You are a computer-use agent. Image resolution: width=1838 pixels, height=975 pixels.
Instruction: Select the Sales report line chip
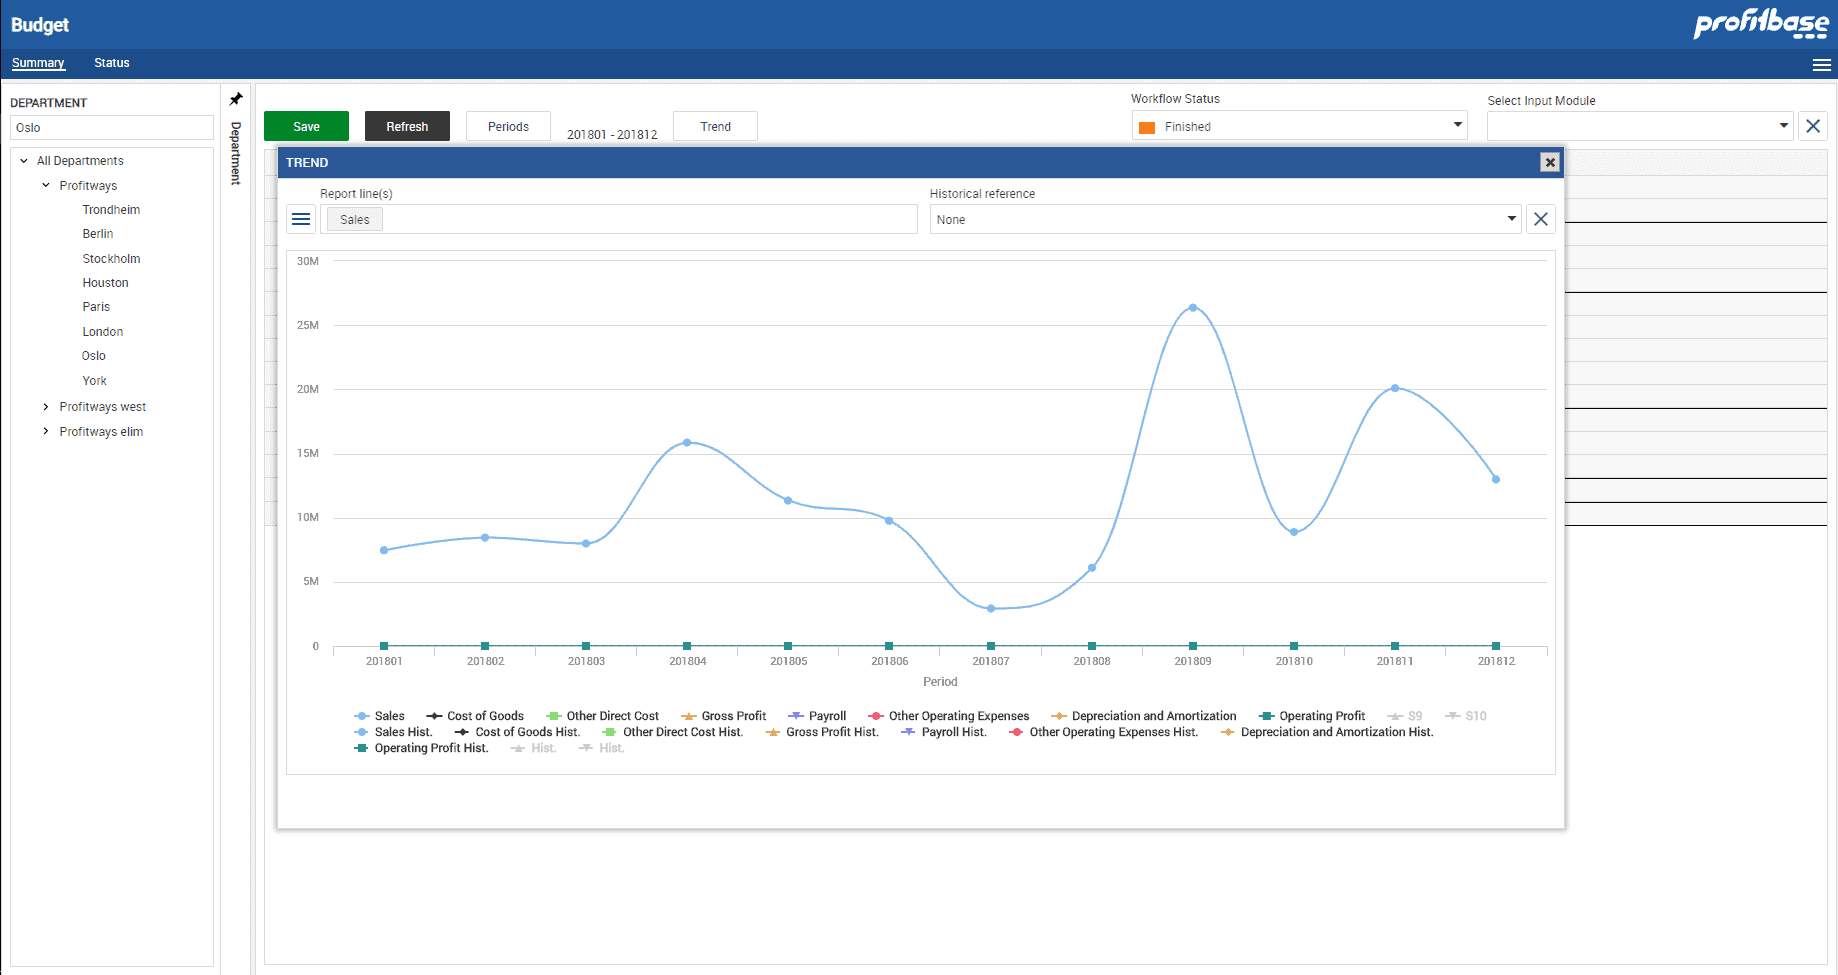tap(354, 219)
